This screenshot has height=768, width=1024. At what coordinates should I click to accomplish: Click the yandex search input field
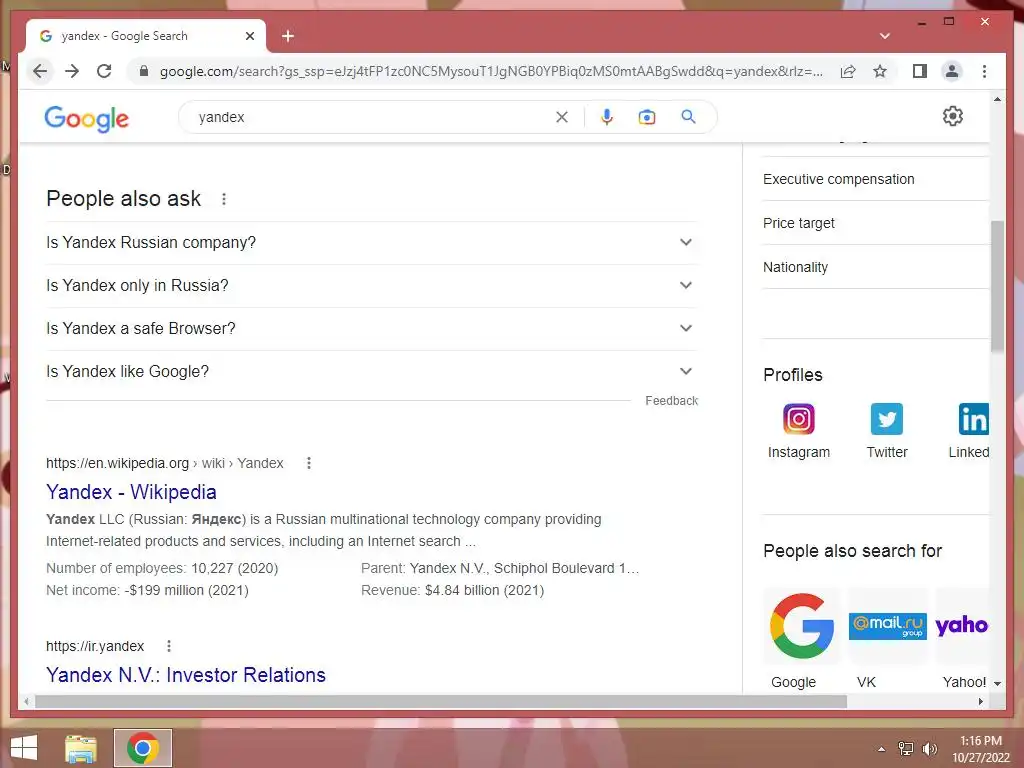[x=372, y=117]
